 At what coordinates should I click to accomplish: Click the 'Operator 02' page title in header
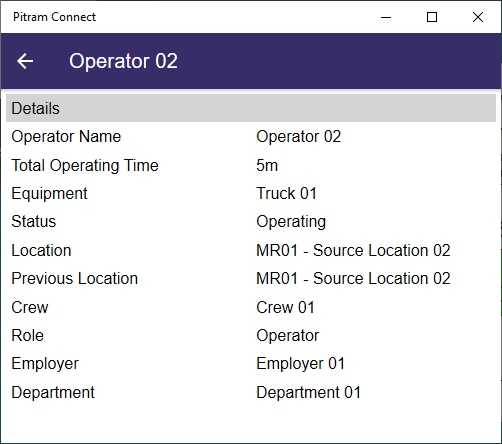click(123, 61)
